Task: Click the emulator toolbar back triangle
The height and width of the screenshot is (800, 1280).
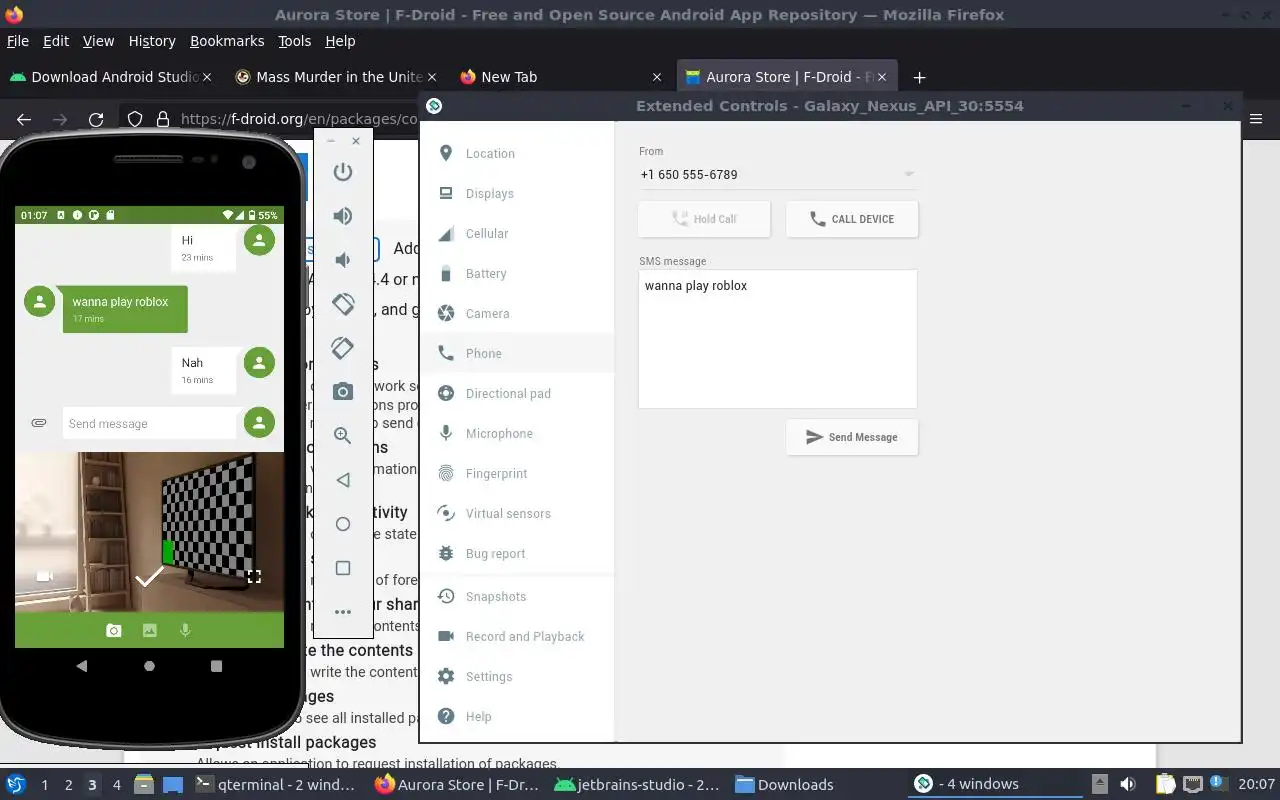Action: (x=343, y=480)
